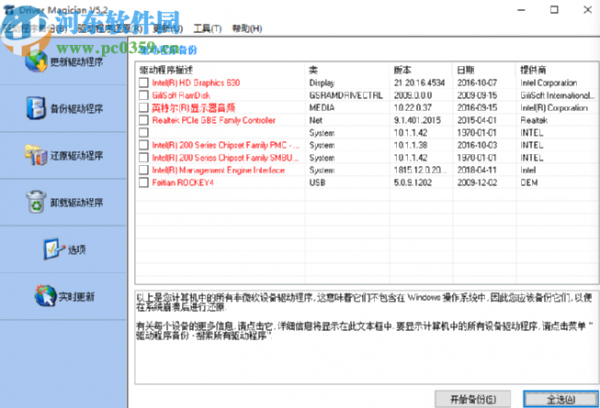This screenshot has height=408, width=600.
Task: Check the Intel(R) HD Graphics 630 checkbox
Action: click(144, 82)
